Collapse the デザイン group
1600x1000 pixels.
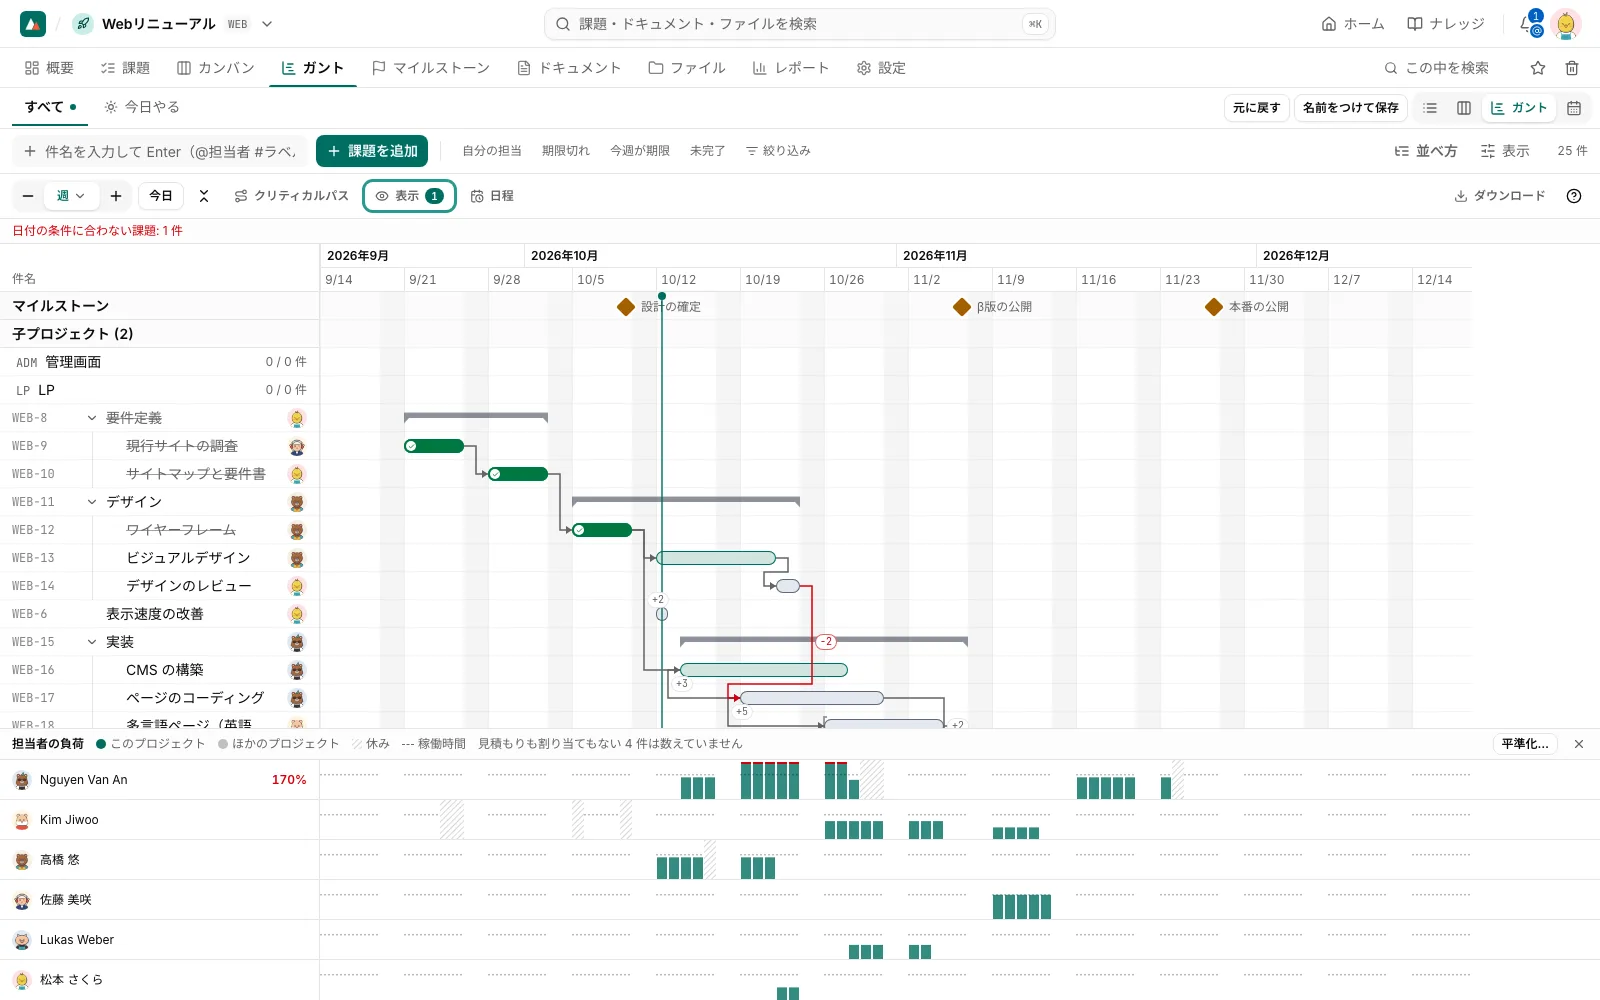click(92, 502)
